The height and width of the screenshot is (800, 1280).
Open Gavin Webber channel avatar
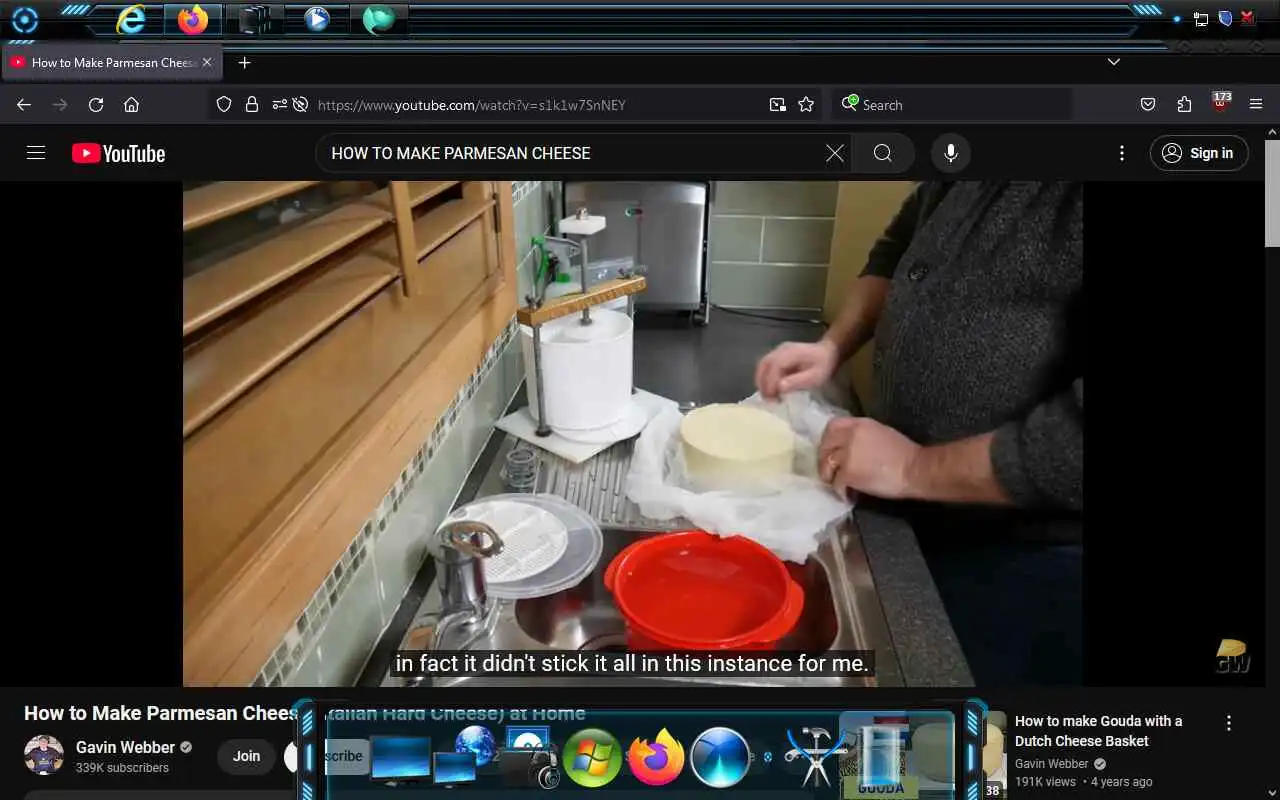(44, 755)
